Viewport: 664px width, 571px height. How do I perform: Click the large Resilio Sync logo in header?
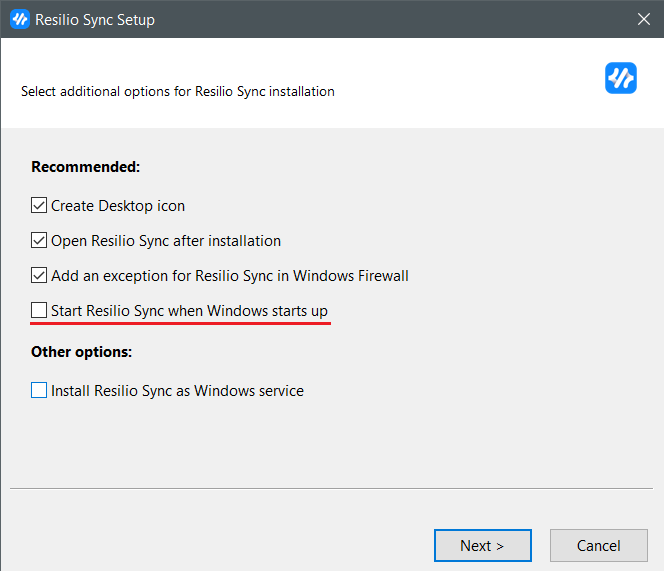tap(621, 78)
